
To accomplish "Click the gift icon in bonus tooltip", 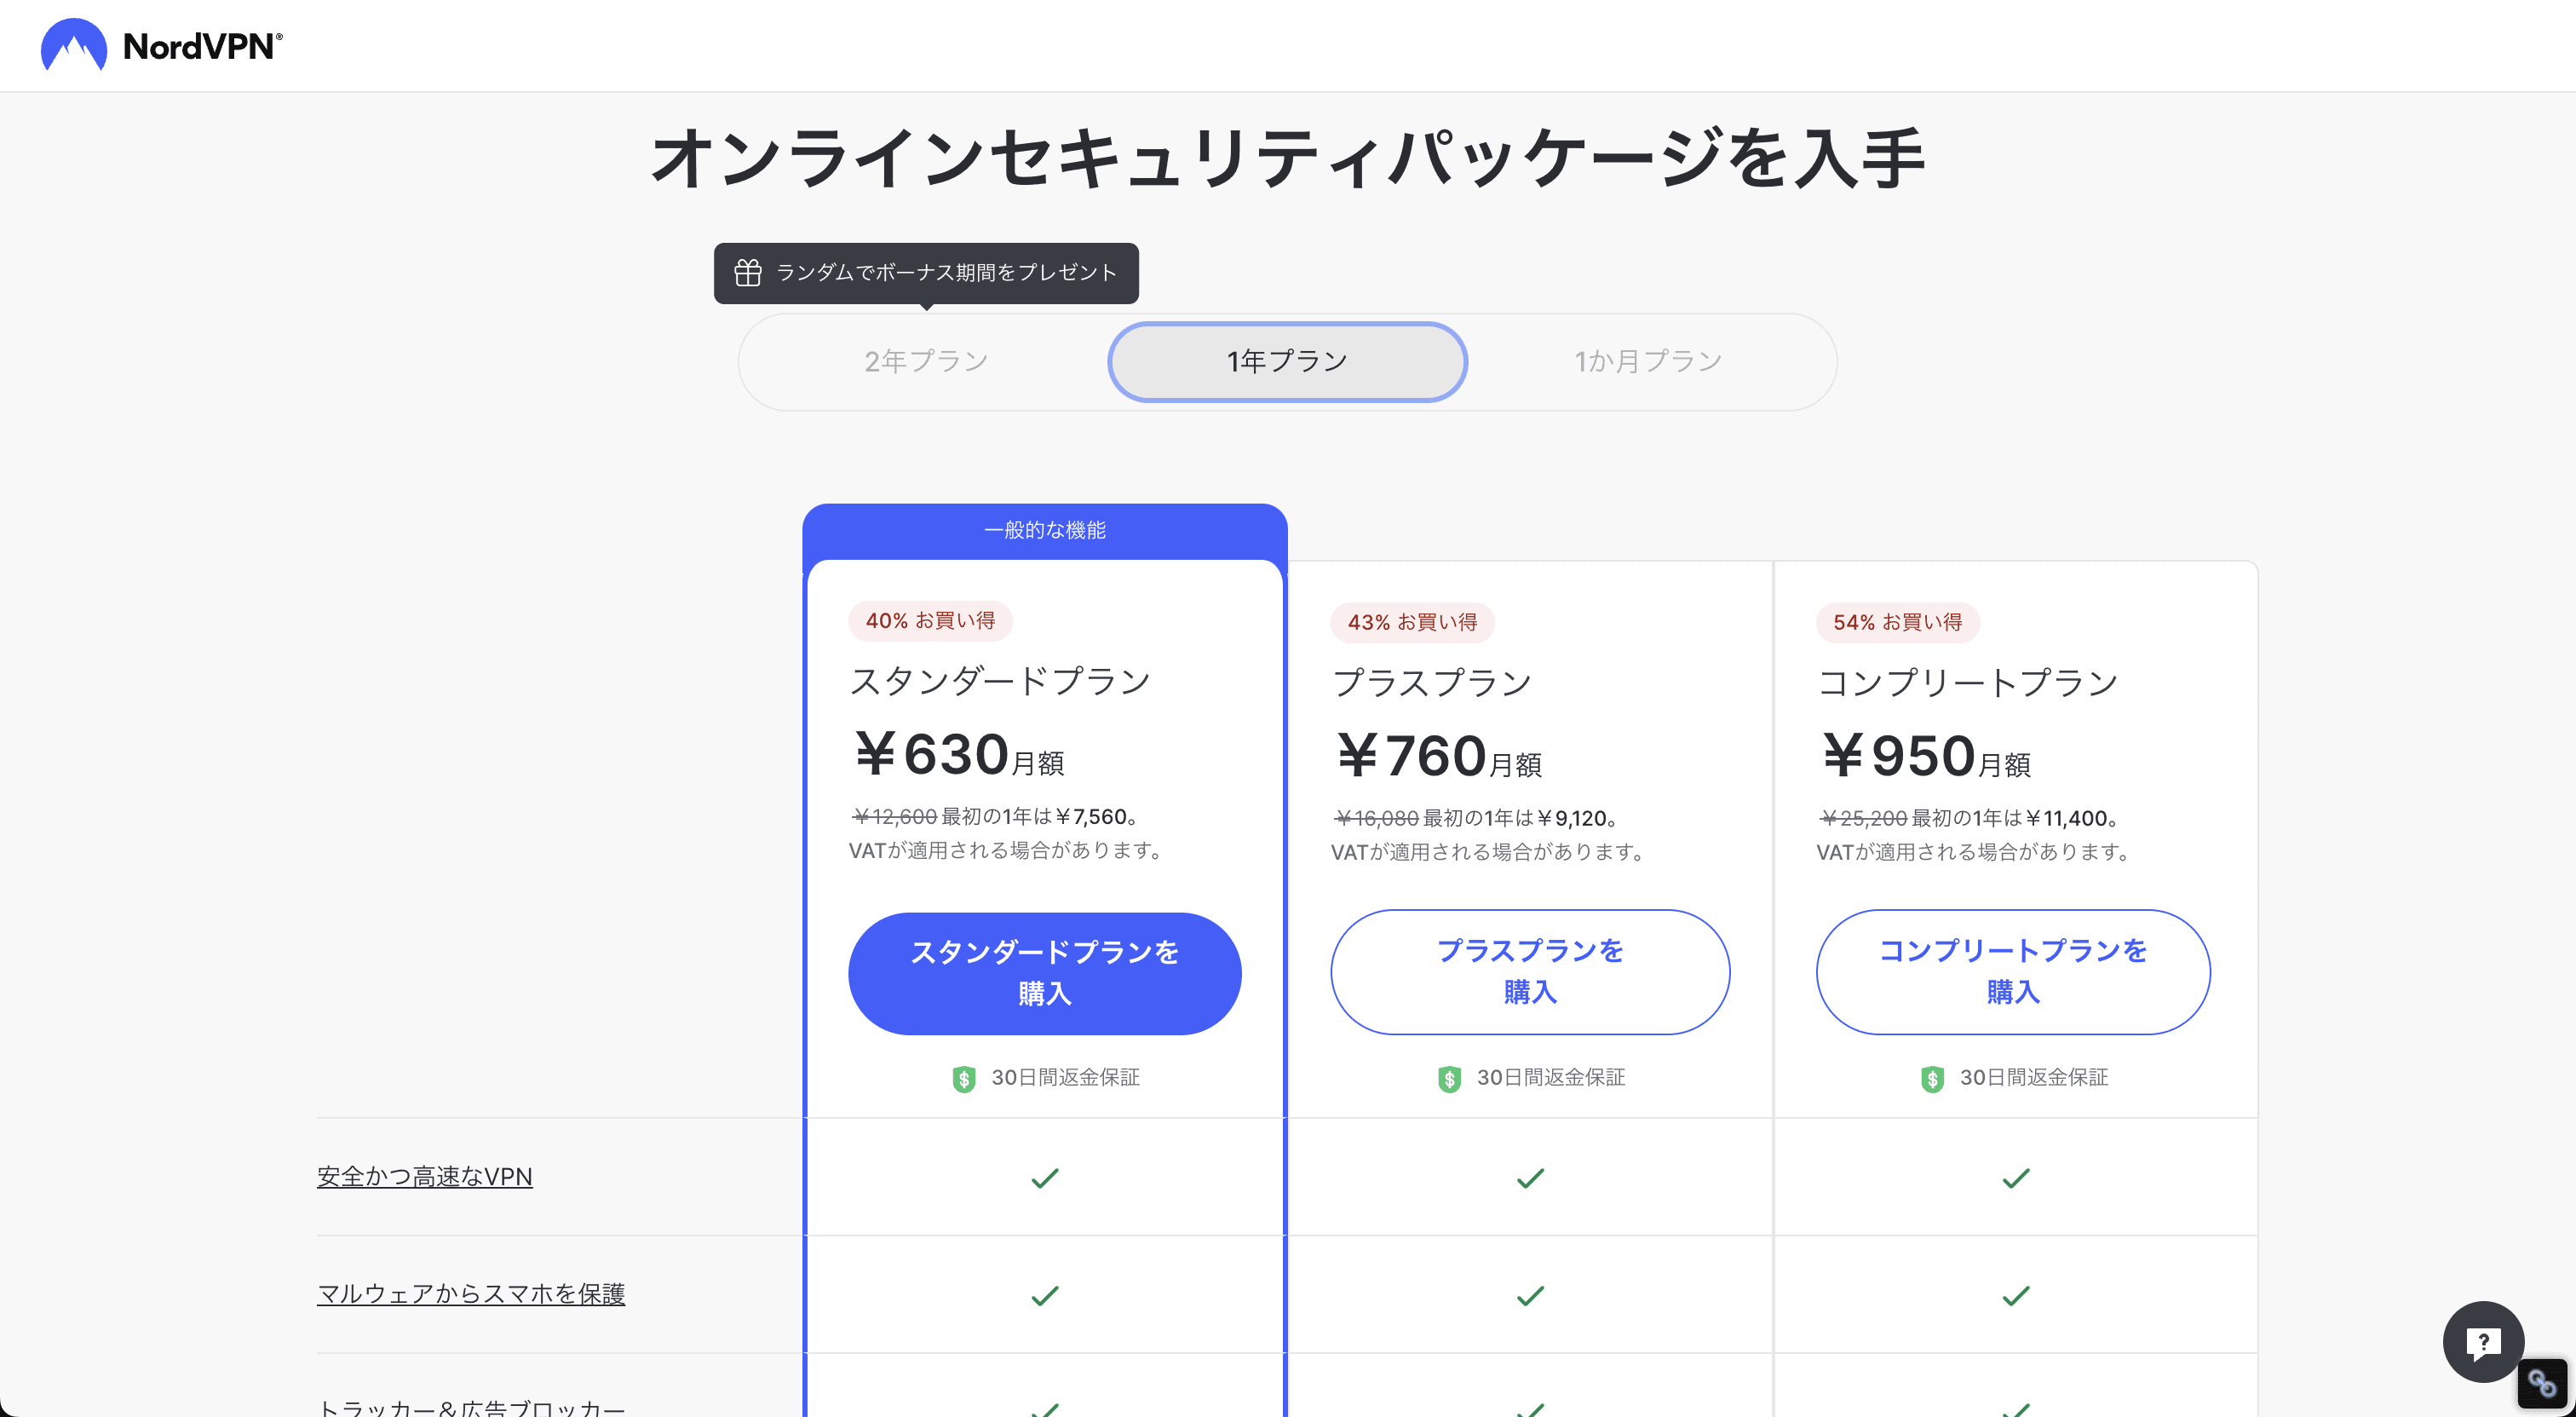I will click(748, 272).
